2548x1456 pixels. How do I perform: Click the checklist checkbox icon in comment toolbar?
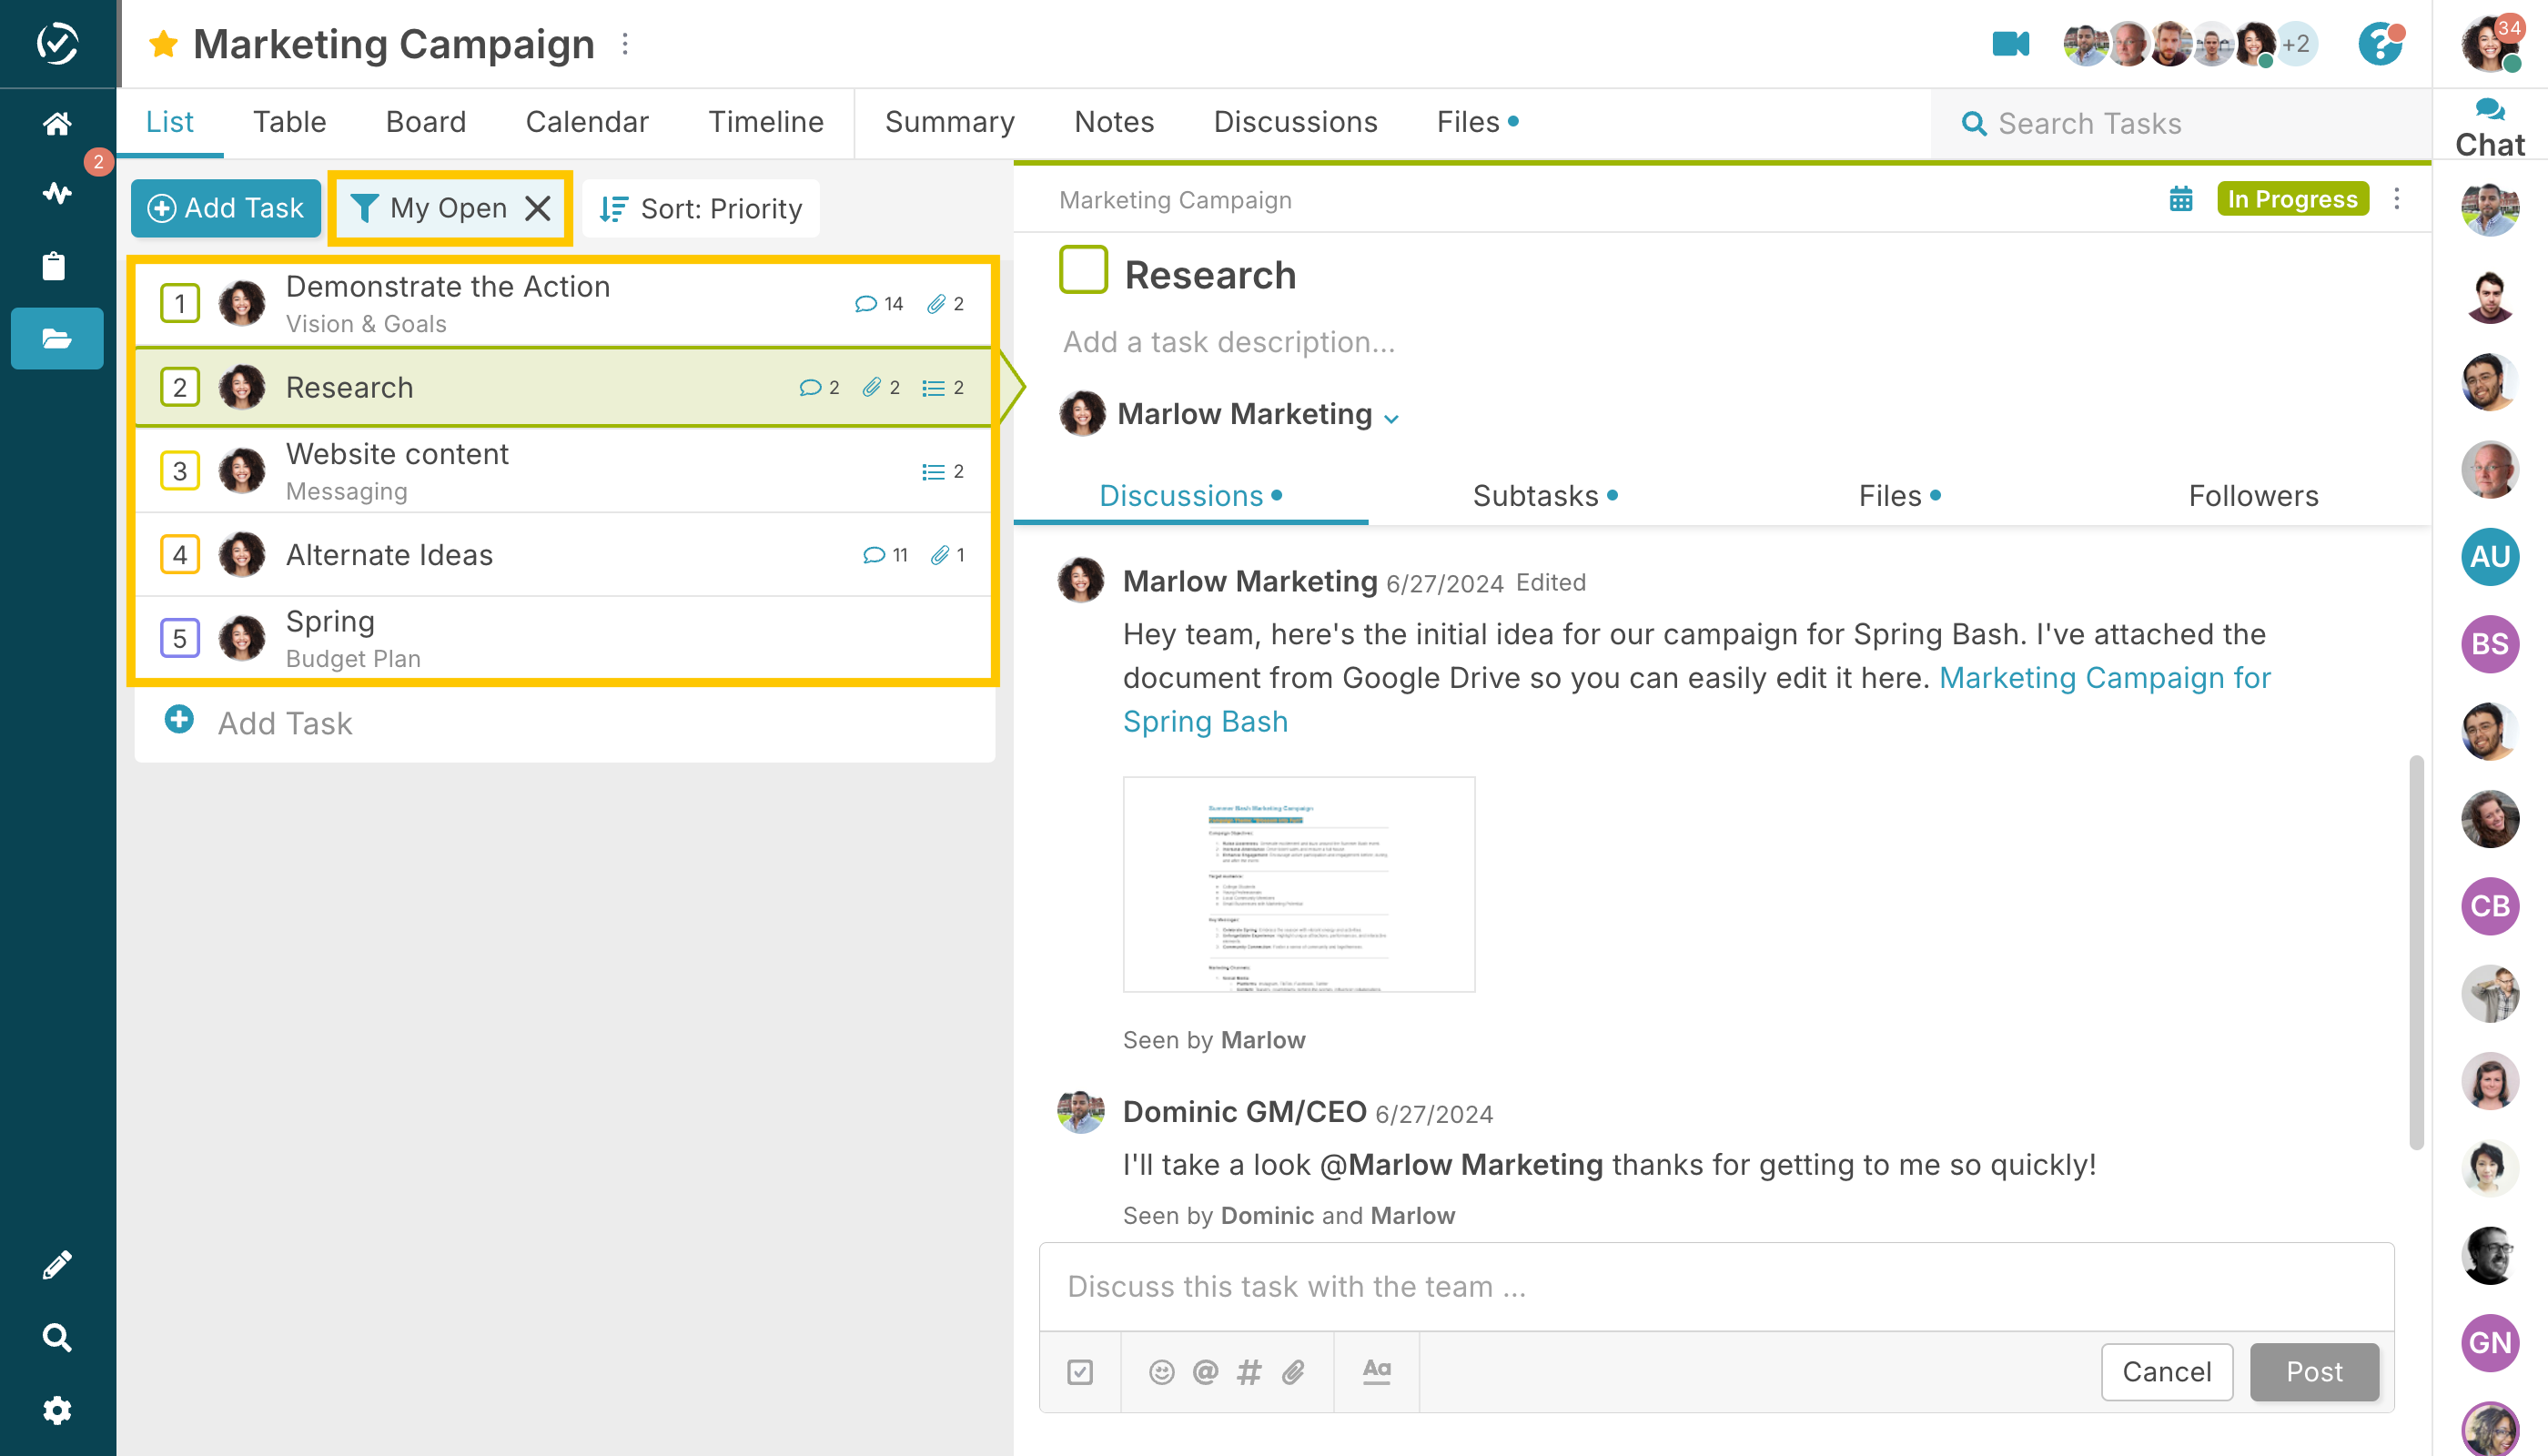[1080, 1371]
